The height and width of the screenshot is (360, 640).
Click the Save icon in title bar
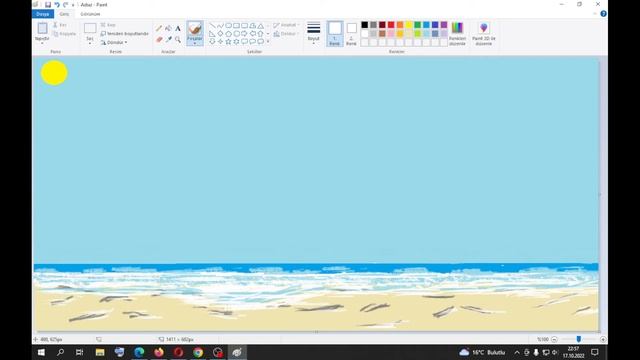coord(48,4)
